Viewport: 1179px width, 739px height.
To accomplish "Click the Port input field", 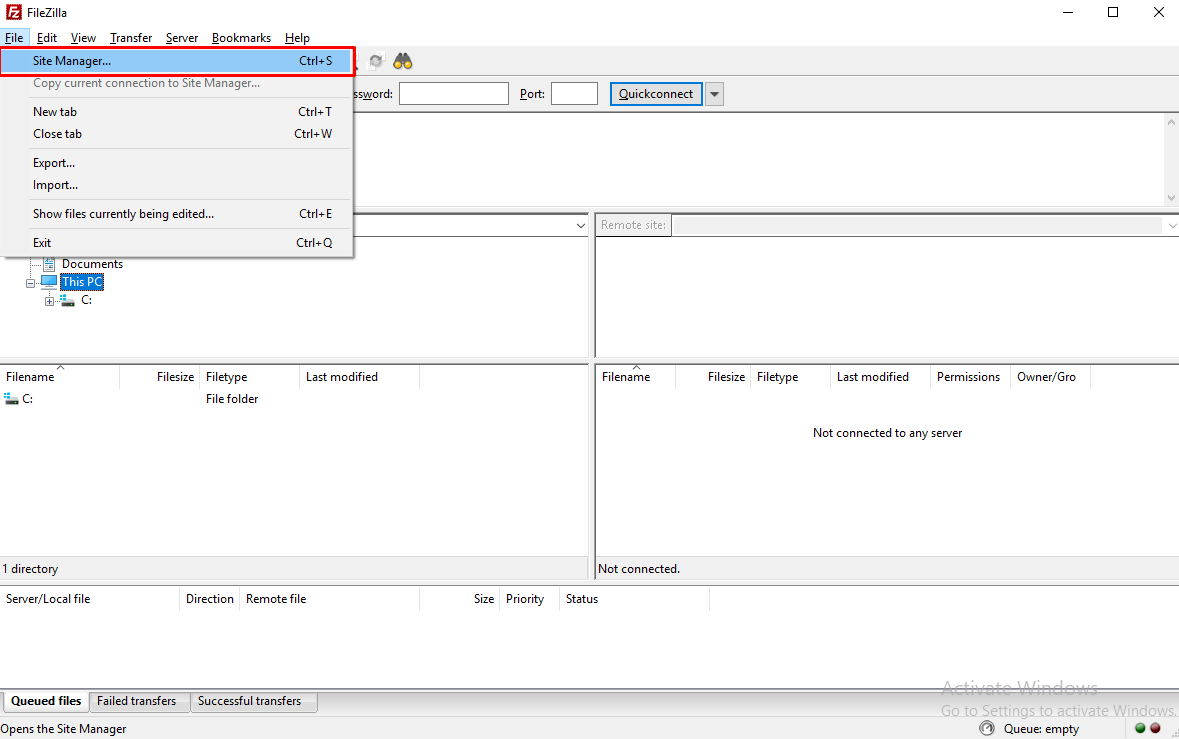I will coord(574,94).
